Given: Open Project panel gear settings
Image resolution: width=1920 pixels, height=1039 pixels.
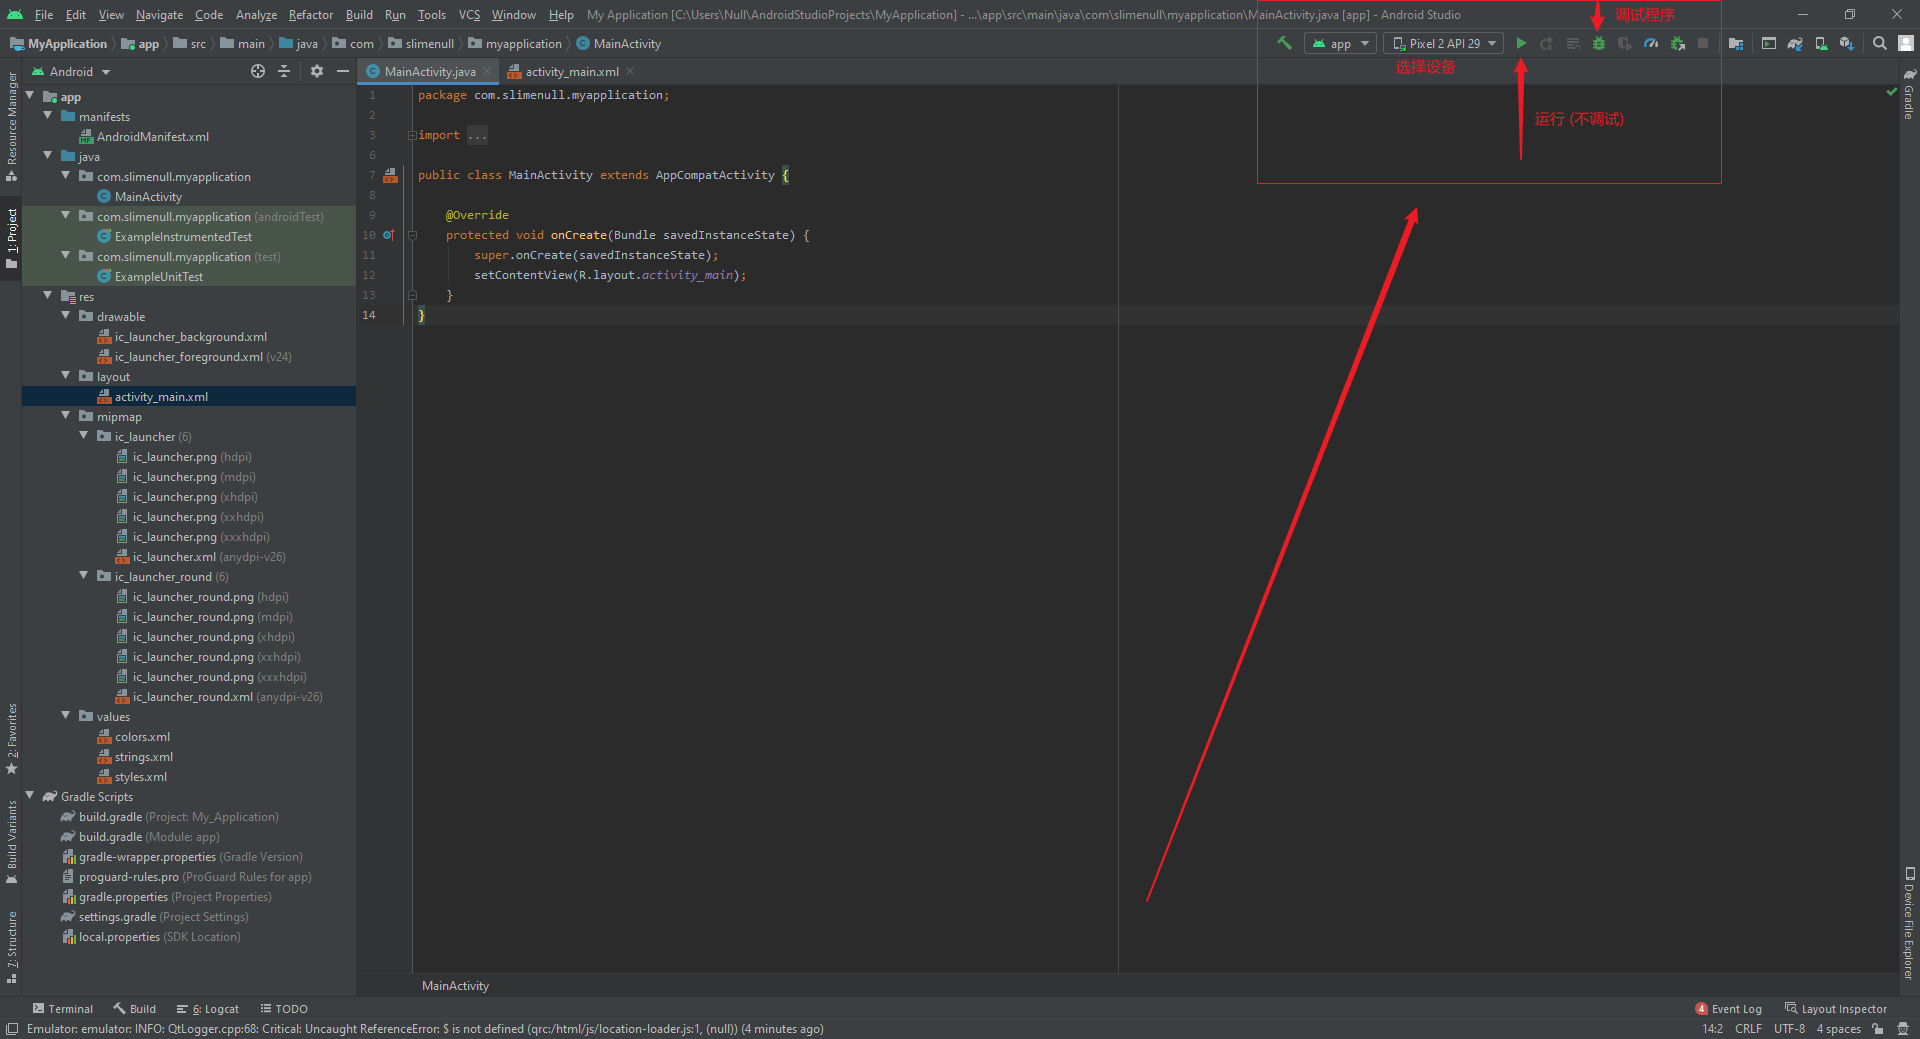Looking at the screenshot, I should pos(317,71).
